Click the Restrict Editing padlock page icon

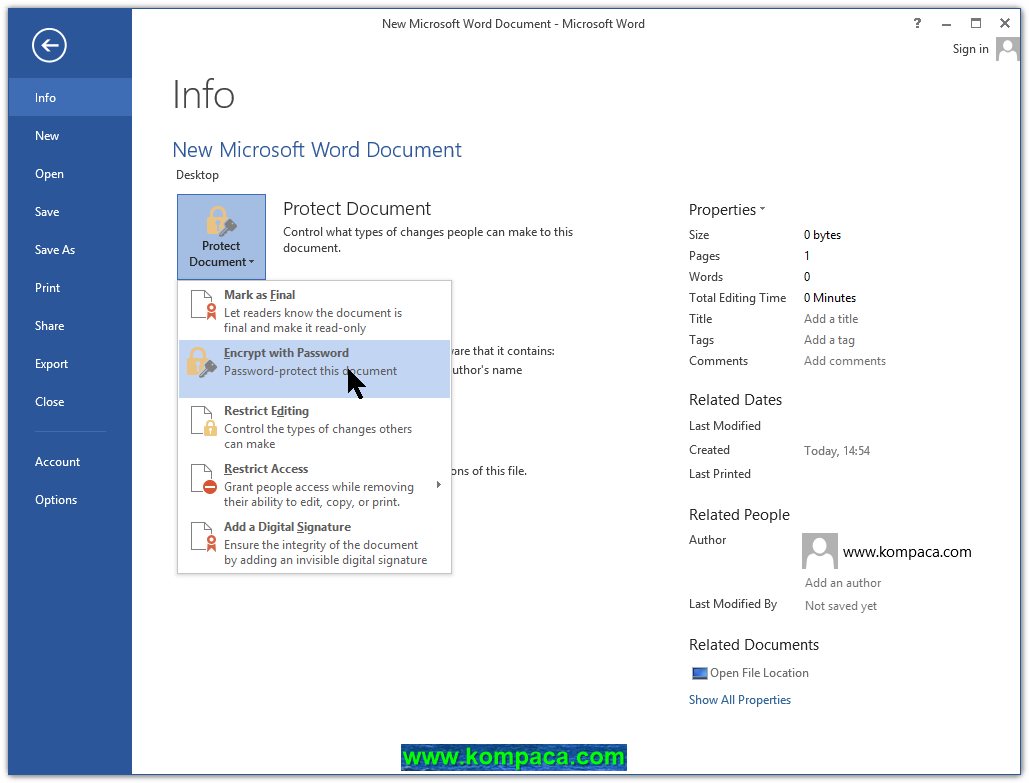point(203,421)
